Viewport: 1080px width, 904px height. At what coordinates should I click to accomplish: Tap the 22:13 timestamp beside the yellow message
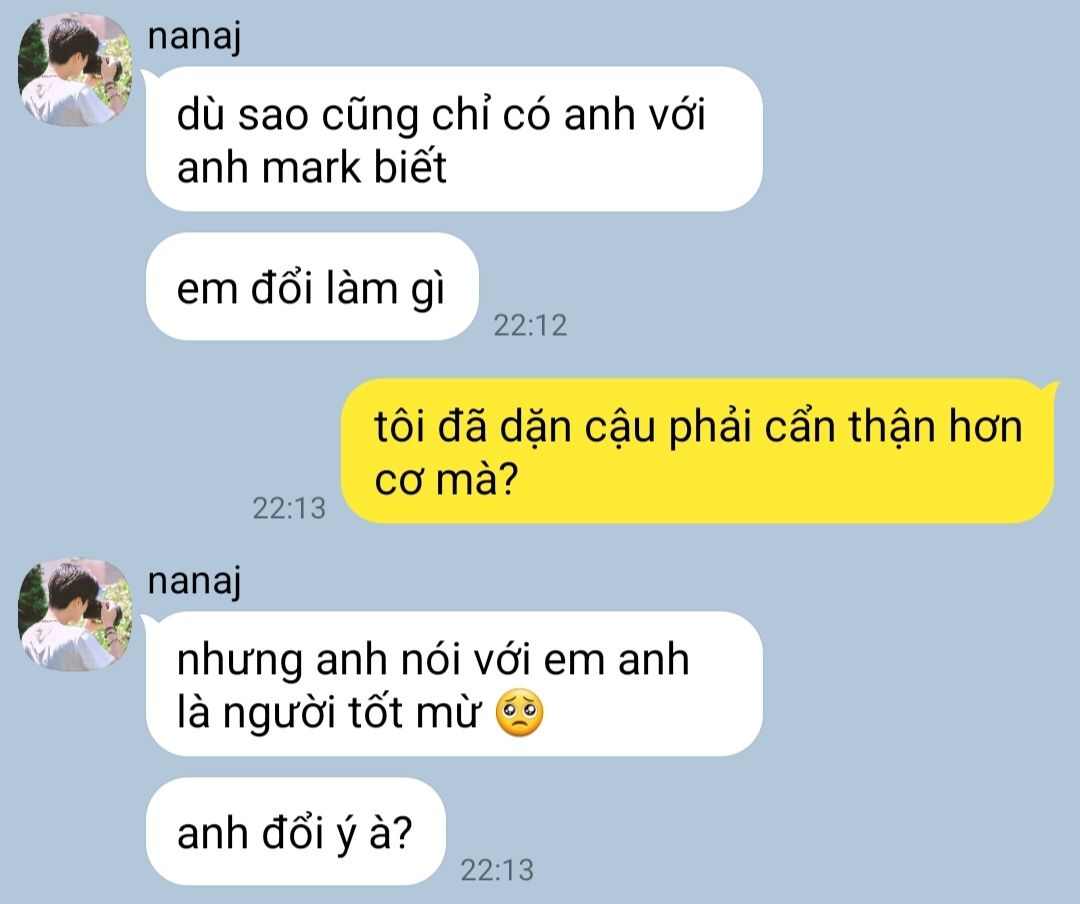pos(289,508)
